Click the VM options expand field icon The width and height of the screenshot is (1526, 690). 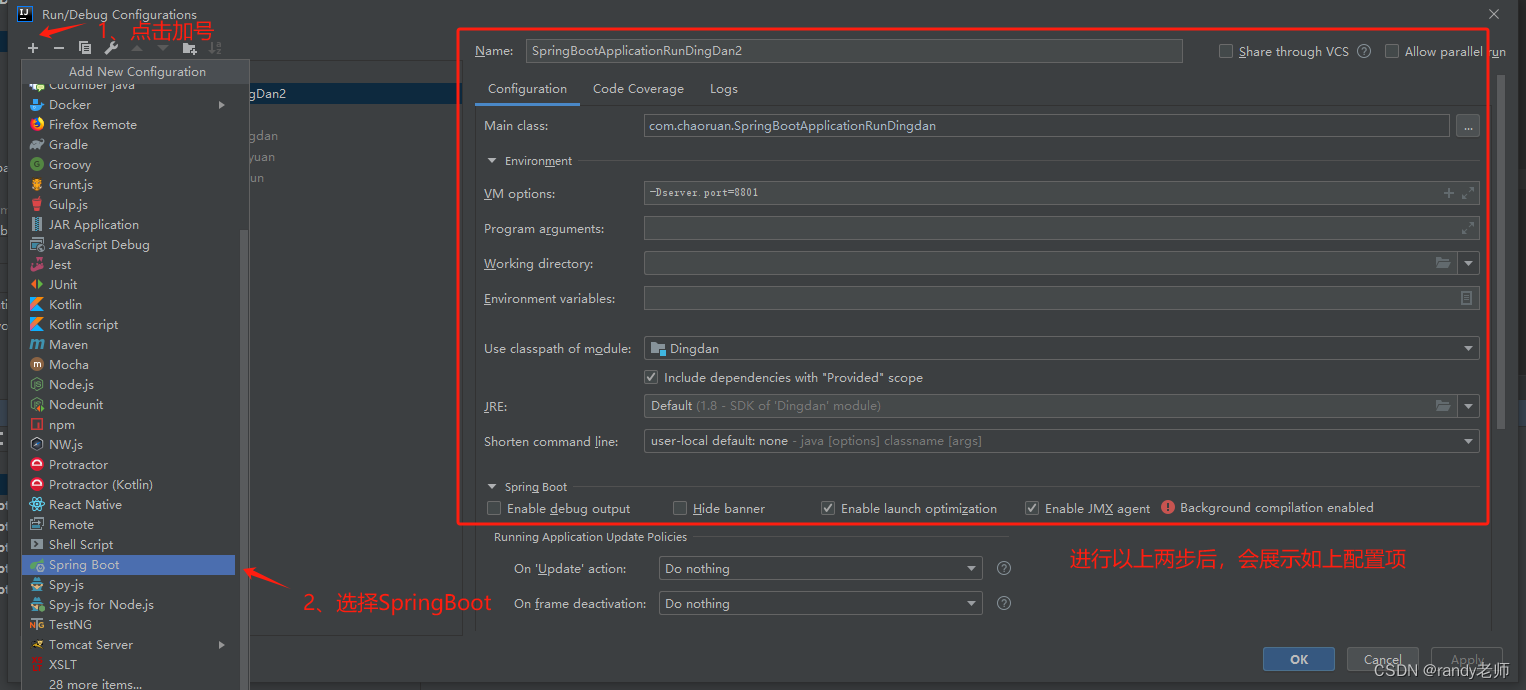pyautogui.click(x=1468, y=193)
